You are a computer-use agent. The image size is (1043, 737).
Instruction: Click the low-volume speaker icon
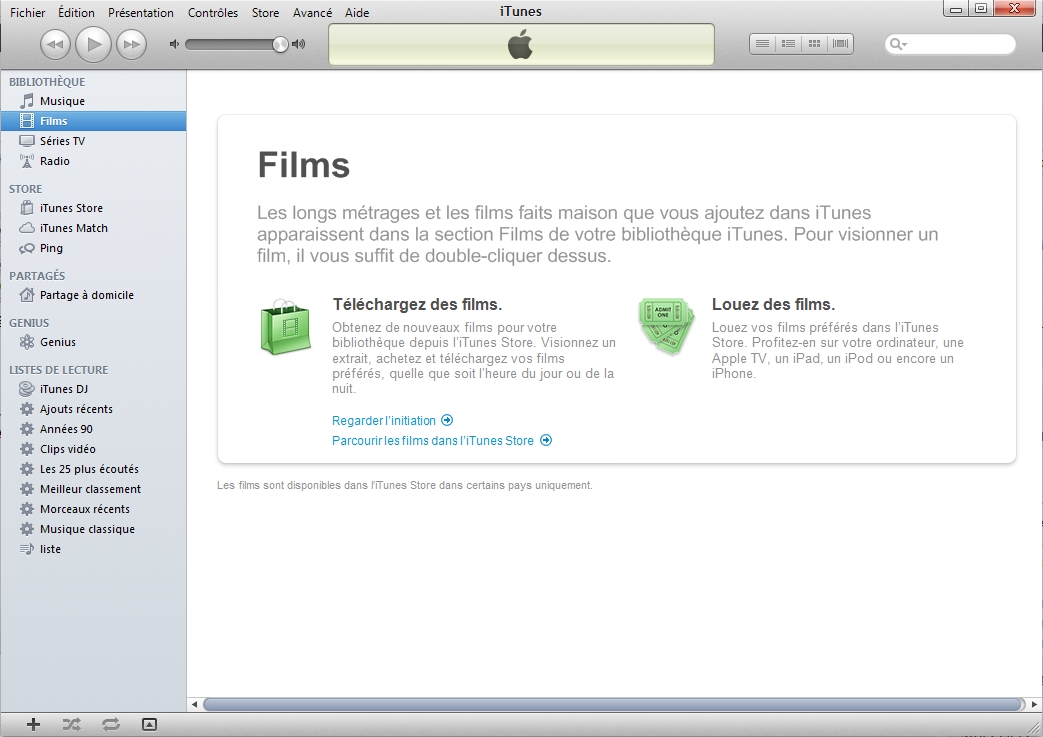point(174,44)
